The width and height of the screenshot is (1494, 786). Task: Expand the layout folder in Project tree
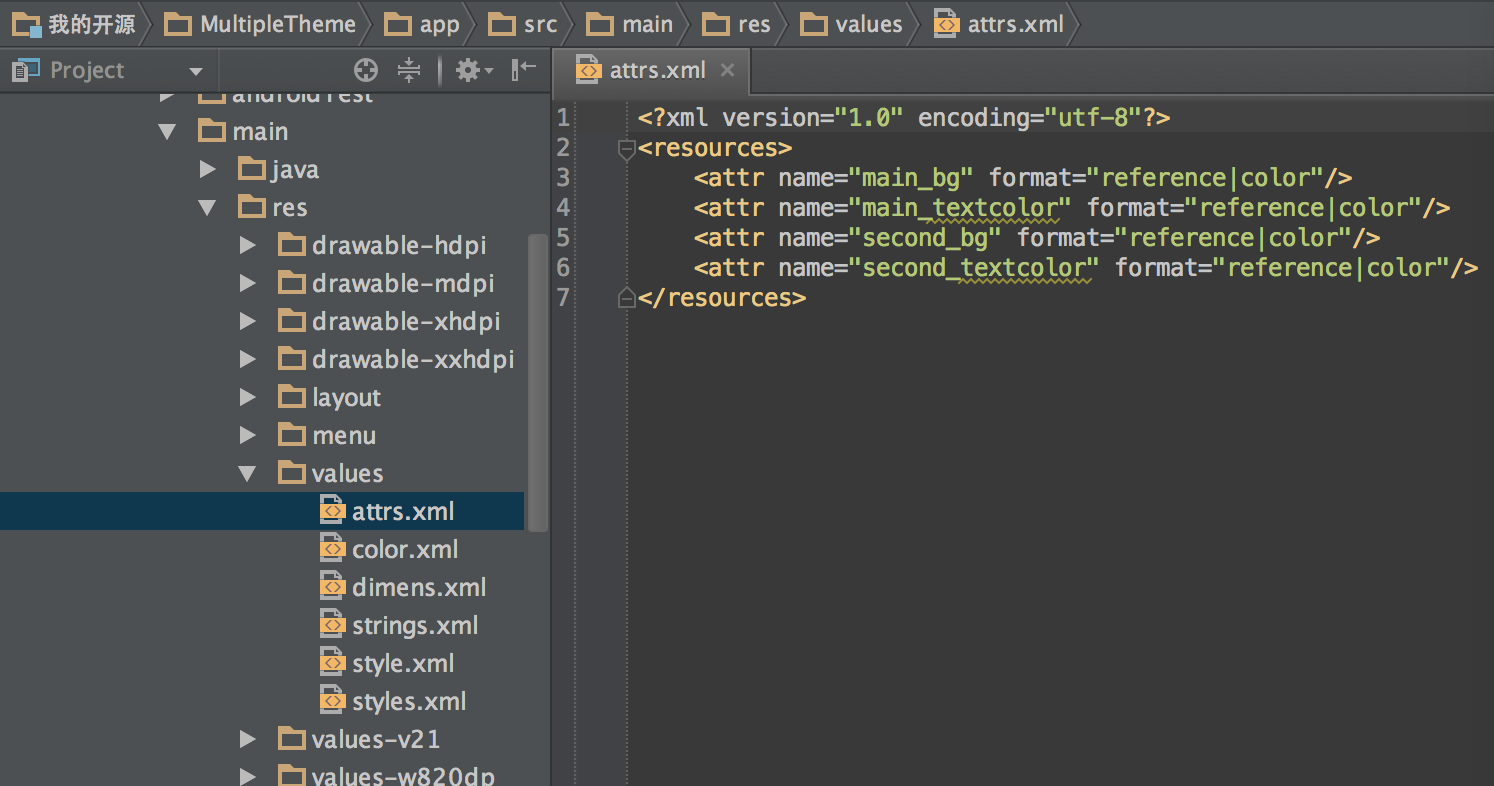coord(247,397)
